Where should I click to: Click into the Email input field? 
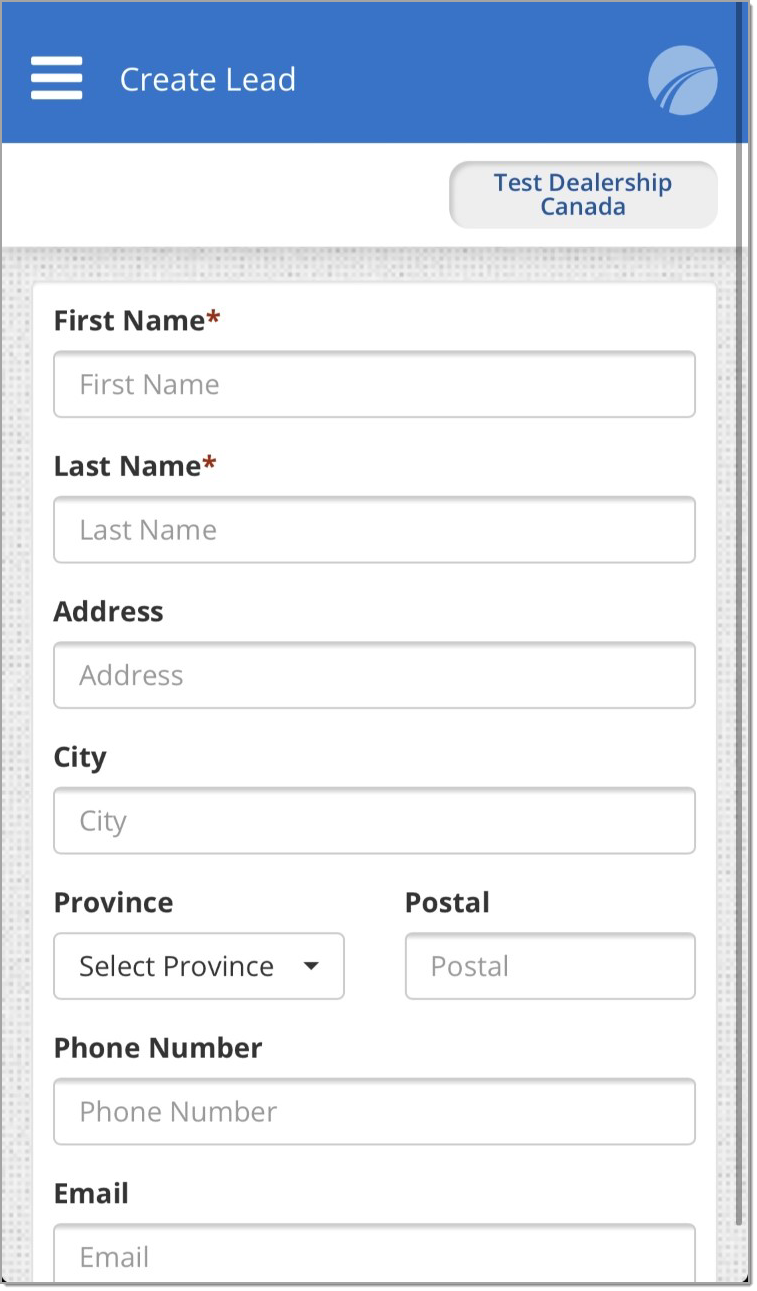pyautogui.click(x=374, y=1254)
